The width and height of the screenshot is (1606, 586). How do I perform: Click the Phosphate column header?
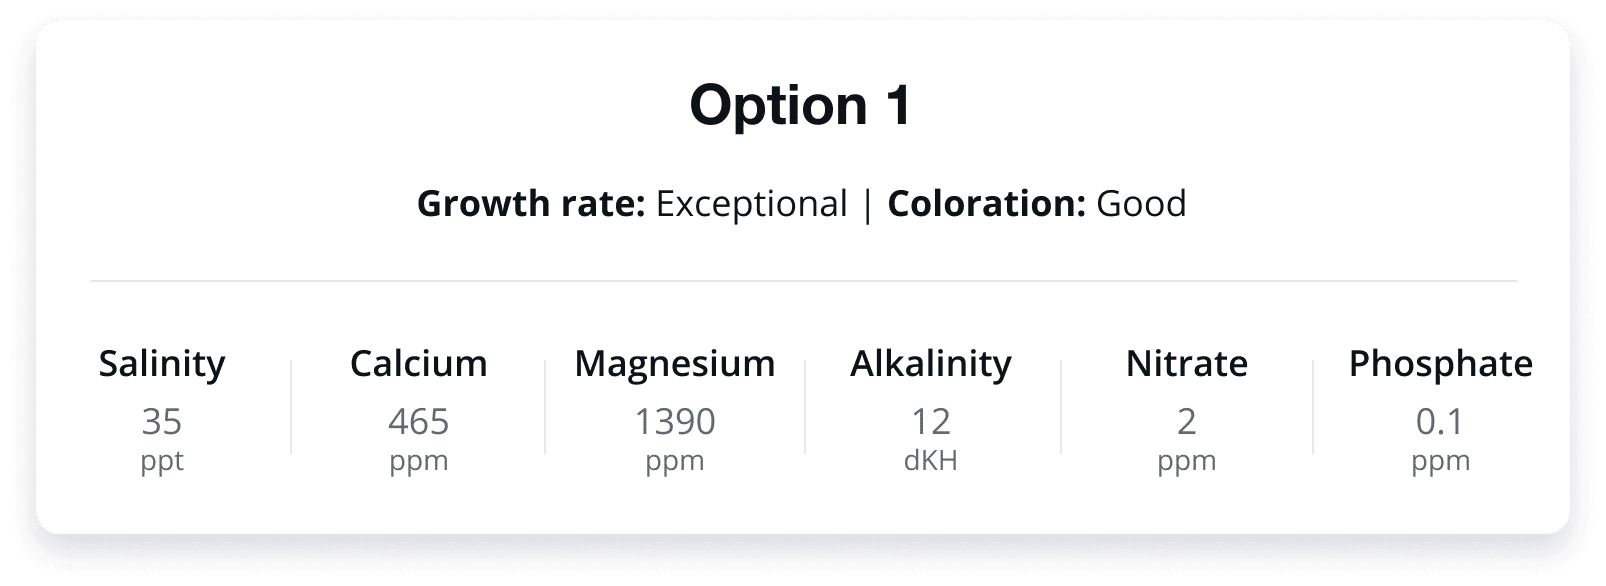(1440, 364)
